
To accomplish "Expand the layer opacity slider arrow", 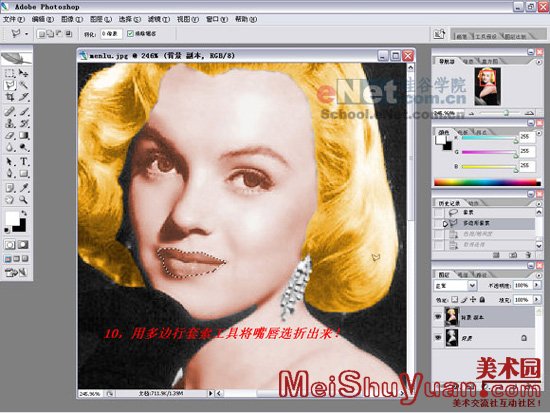I will coord(537,285).
